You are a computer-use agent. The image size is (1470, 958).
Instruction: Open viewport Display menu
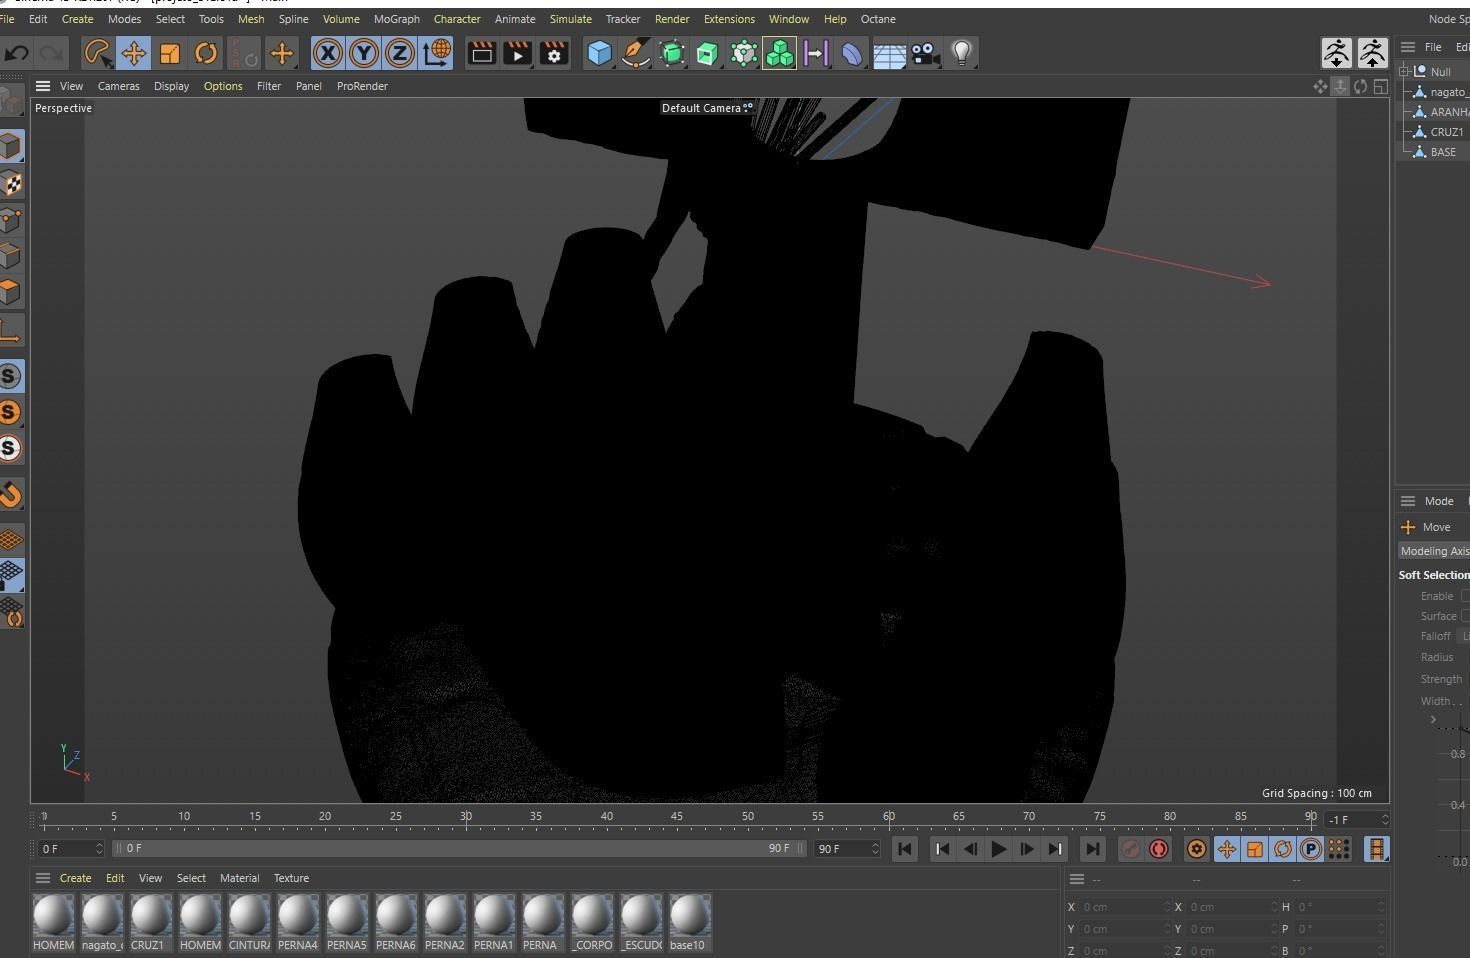pos(171,86)
